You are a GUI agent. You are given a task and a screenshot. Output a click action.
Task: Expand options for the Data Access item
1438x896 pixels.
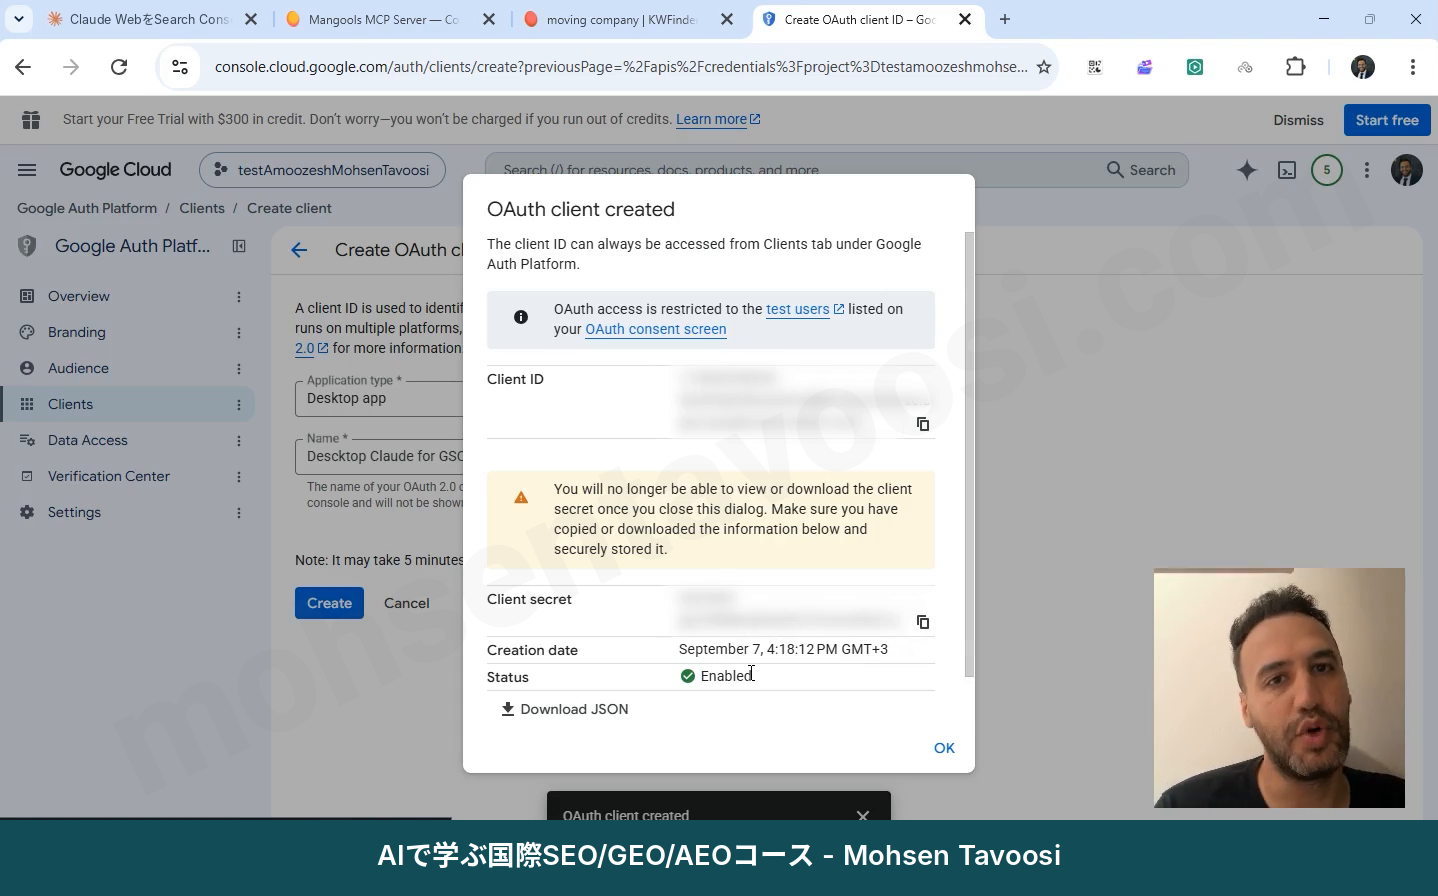click(239, 440)
